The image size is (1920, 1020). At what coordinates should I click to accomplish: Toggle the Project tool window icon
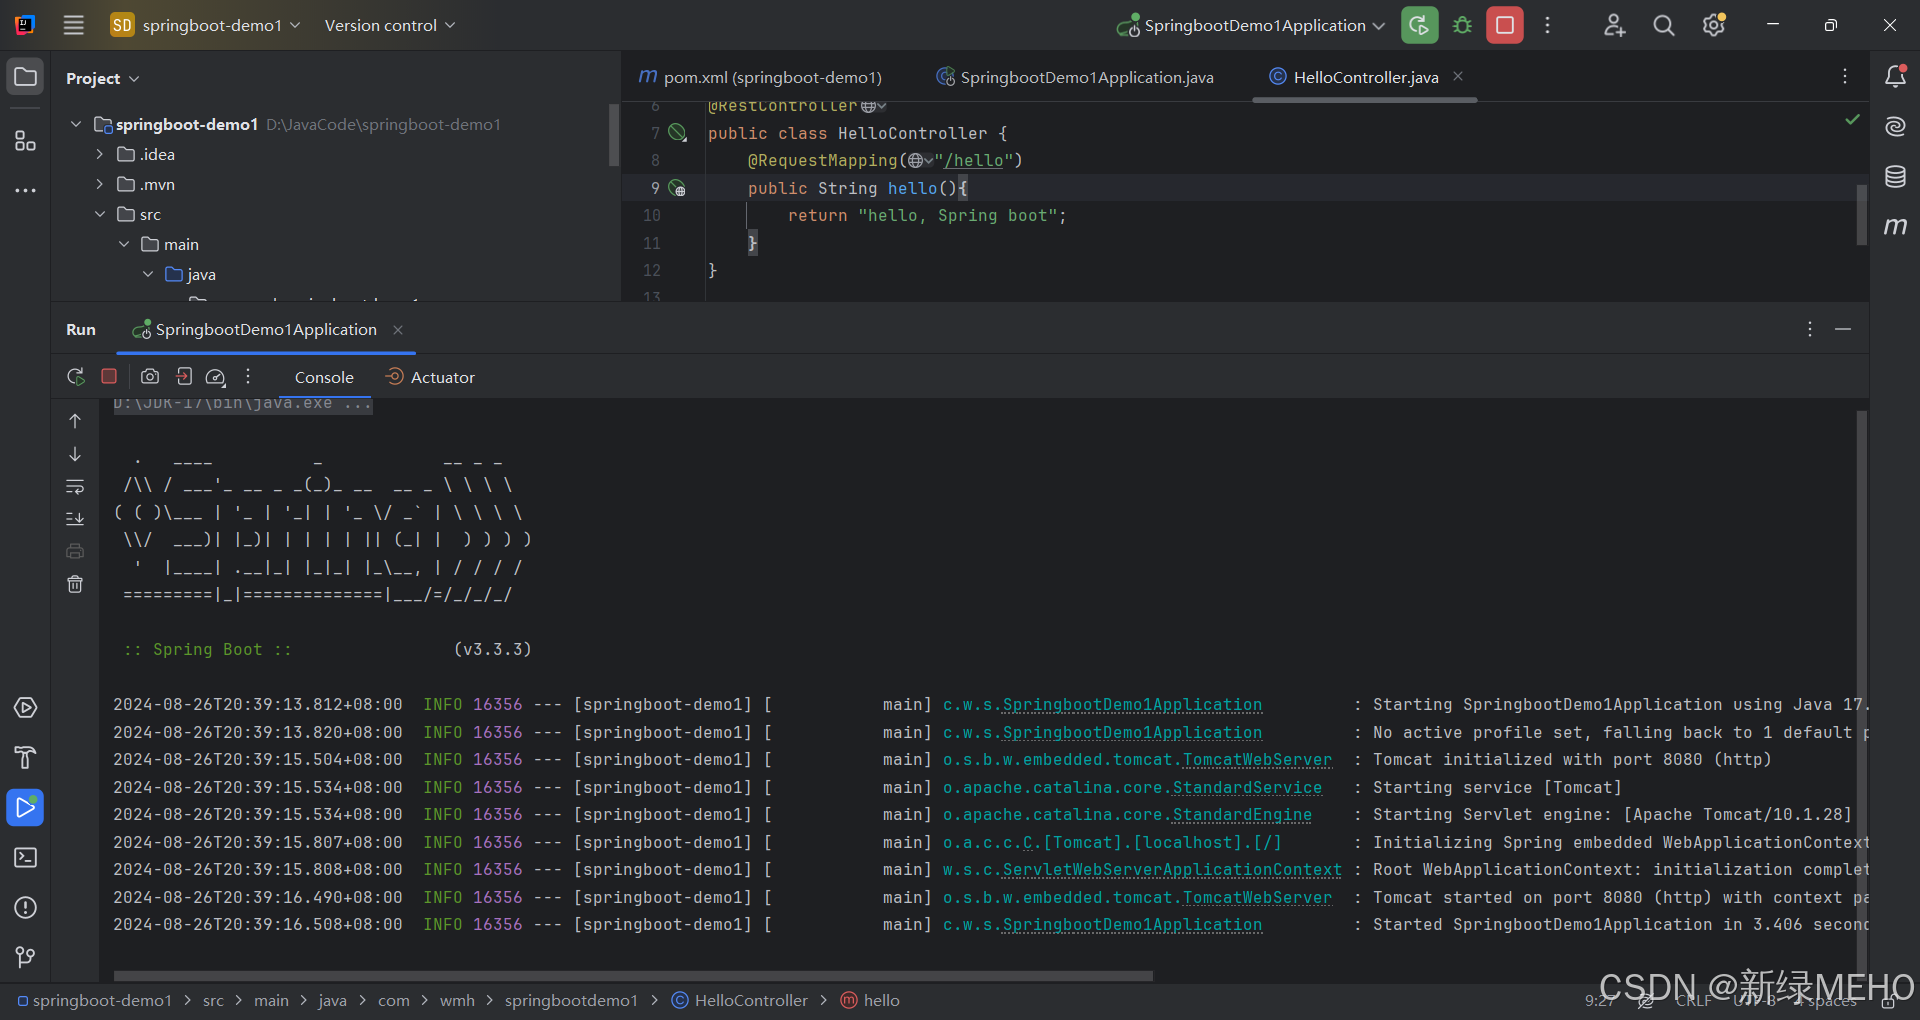coord(26,77)
